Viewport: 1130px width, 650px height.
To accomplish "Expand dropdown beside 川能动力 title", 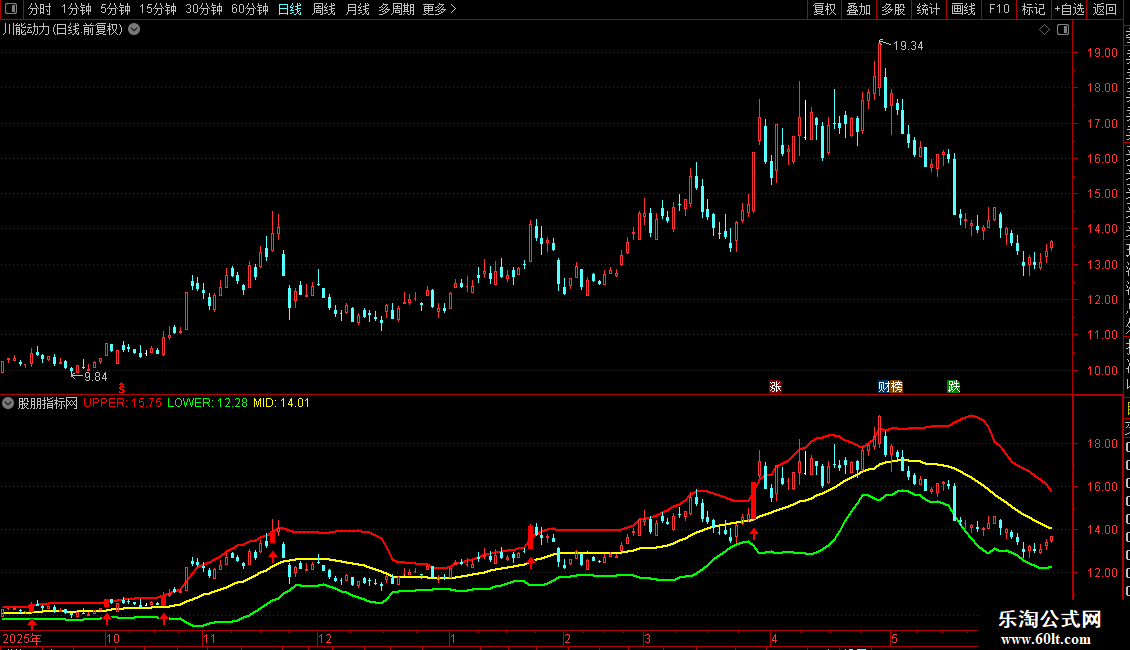I will point(134,30).
